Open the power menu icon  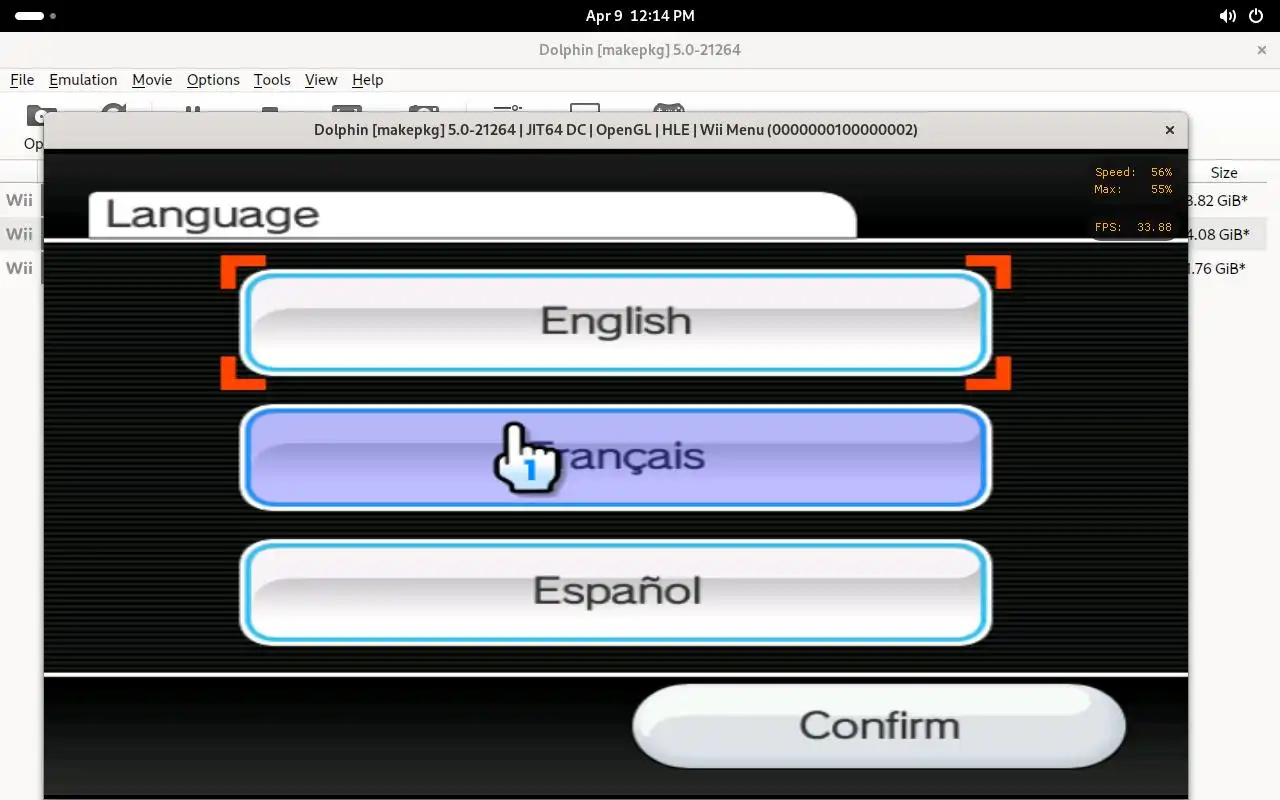(1256, 16)
